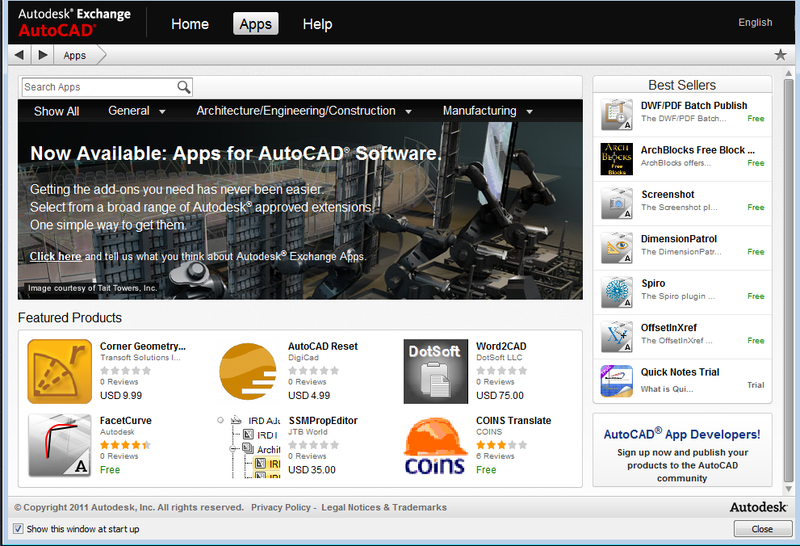
Task: Click the favorites star icon
Action: [780, 55]
